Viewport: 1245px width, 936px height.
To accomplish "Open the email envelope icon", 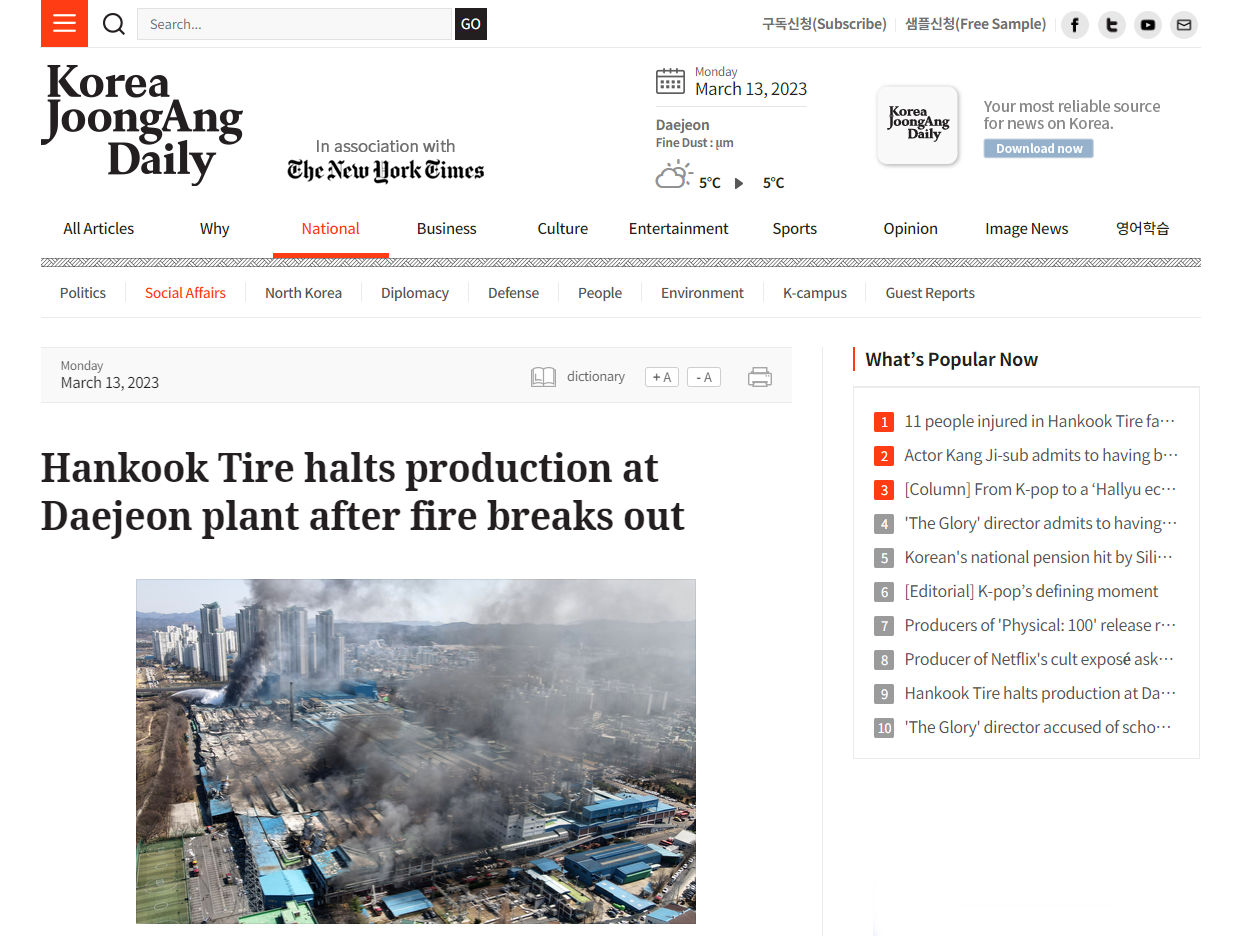I will click(1184, 25).
